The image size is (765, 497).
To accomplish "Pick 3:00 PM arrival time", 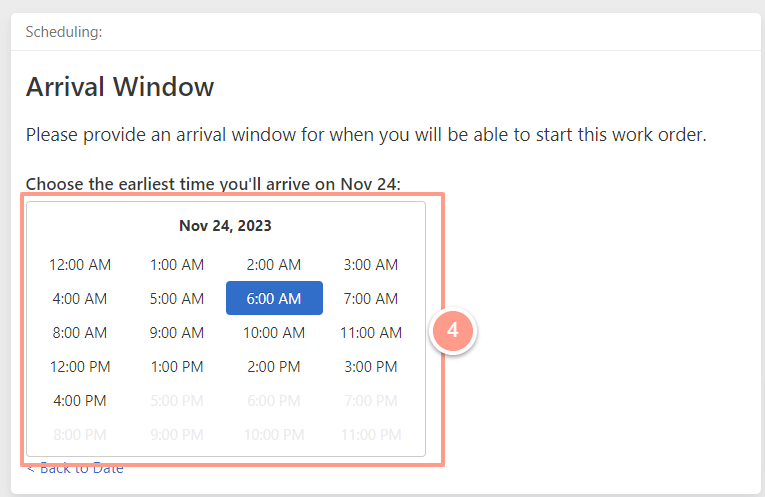I will click(371, 366).
